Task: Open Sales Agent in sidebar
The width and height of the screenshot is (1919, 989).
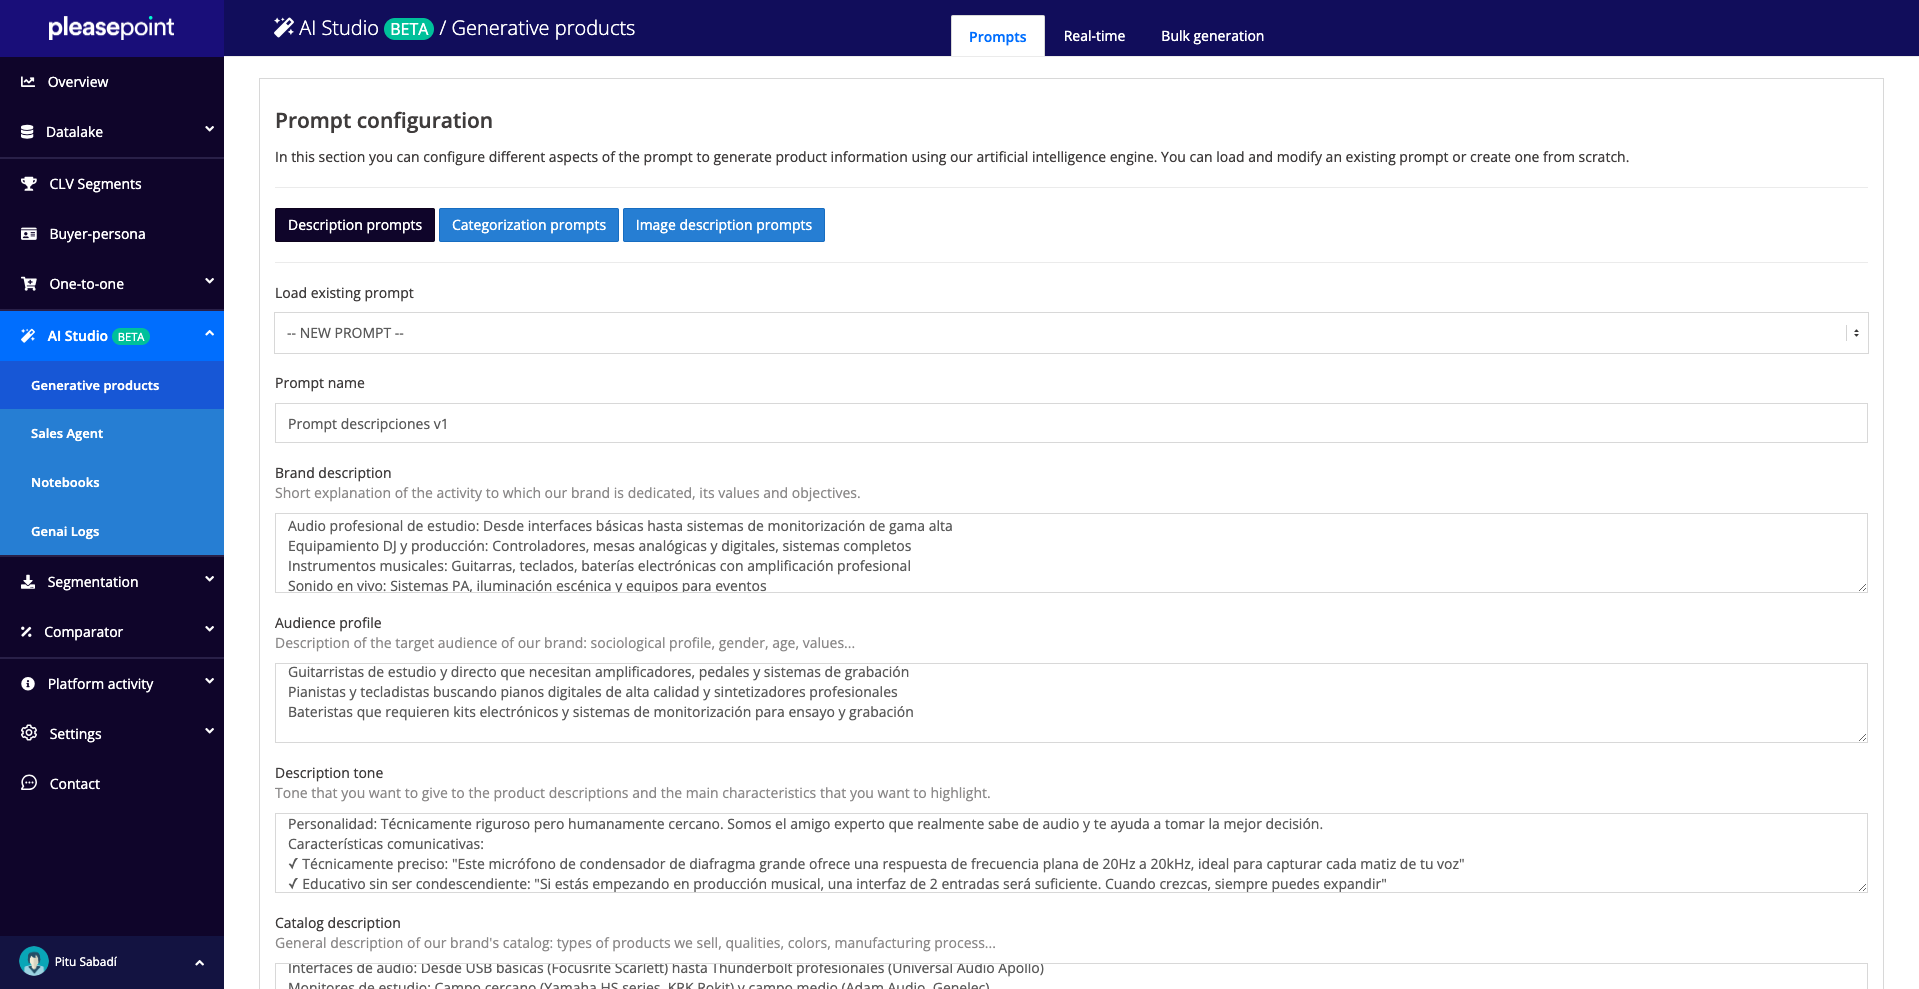Action: click(67, 434)
